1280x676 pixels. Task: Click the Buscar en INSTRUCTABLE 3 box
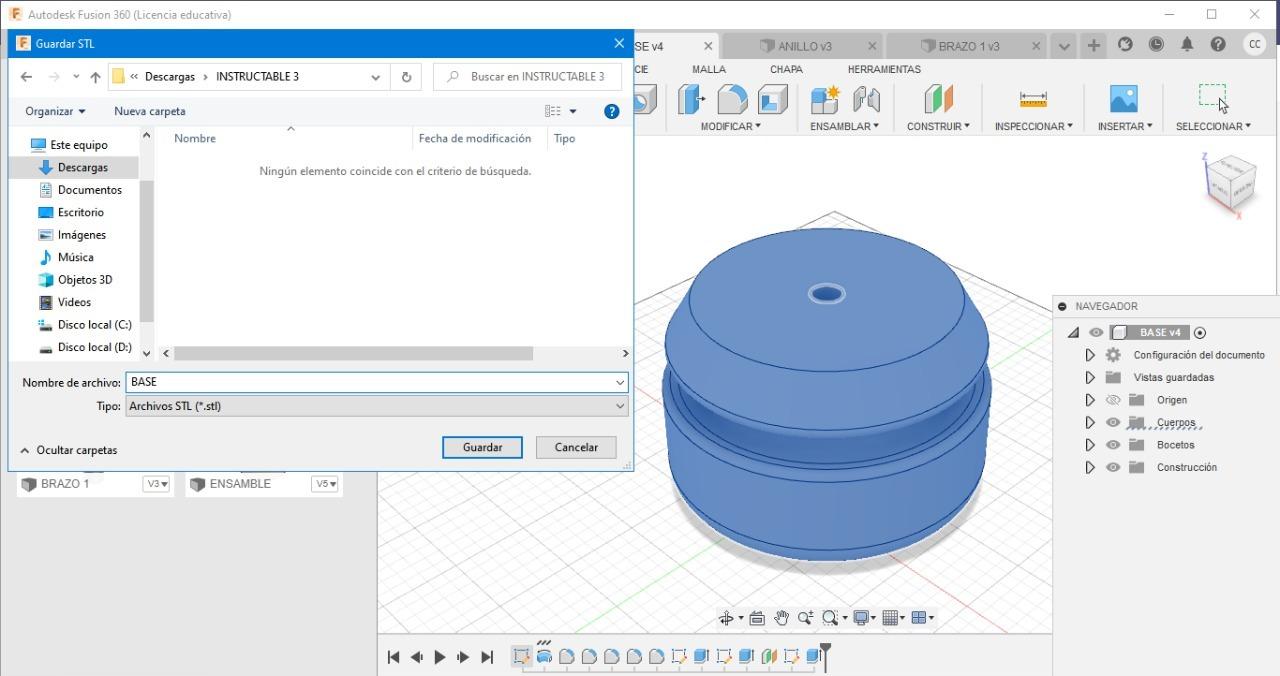528,76
